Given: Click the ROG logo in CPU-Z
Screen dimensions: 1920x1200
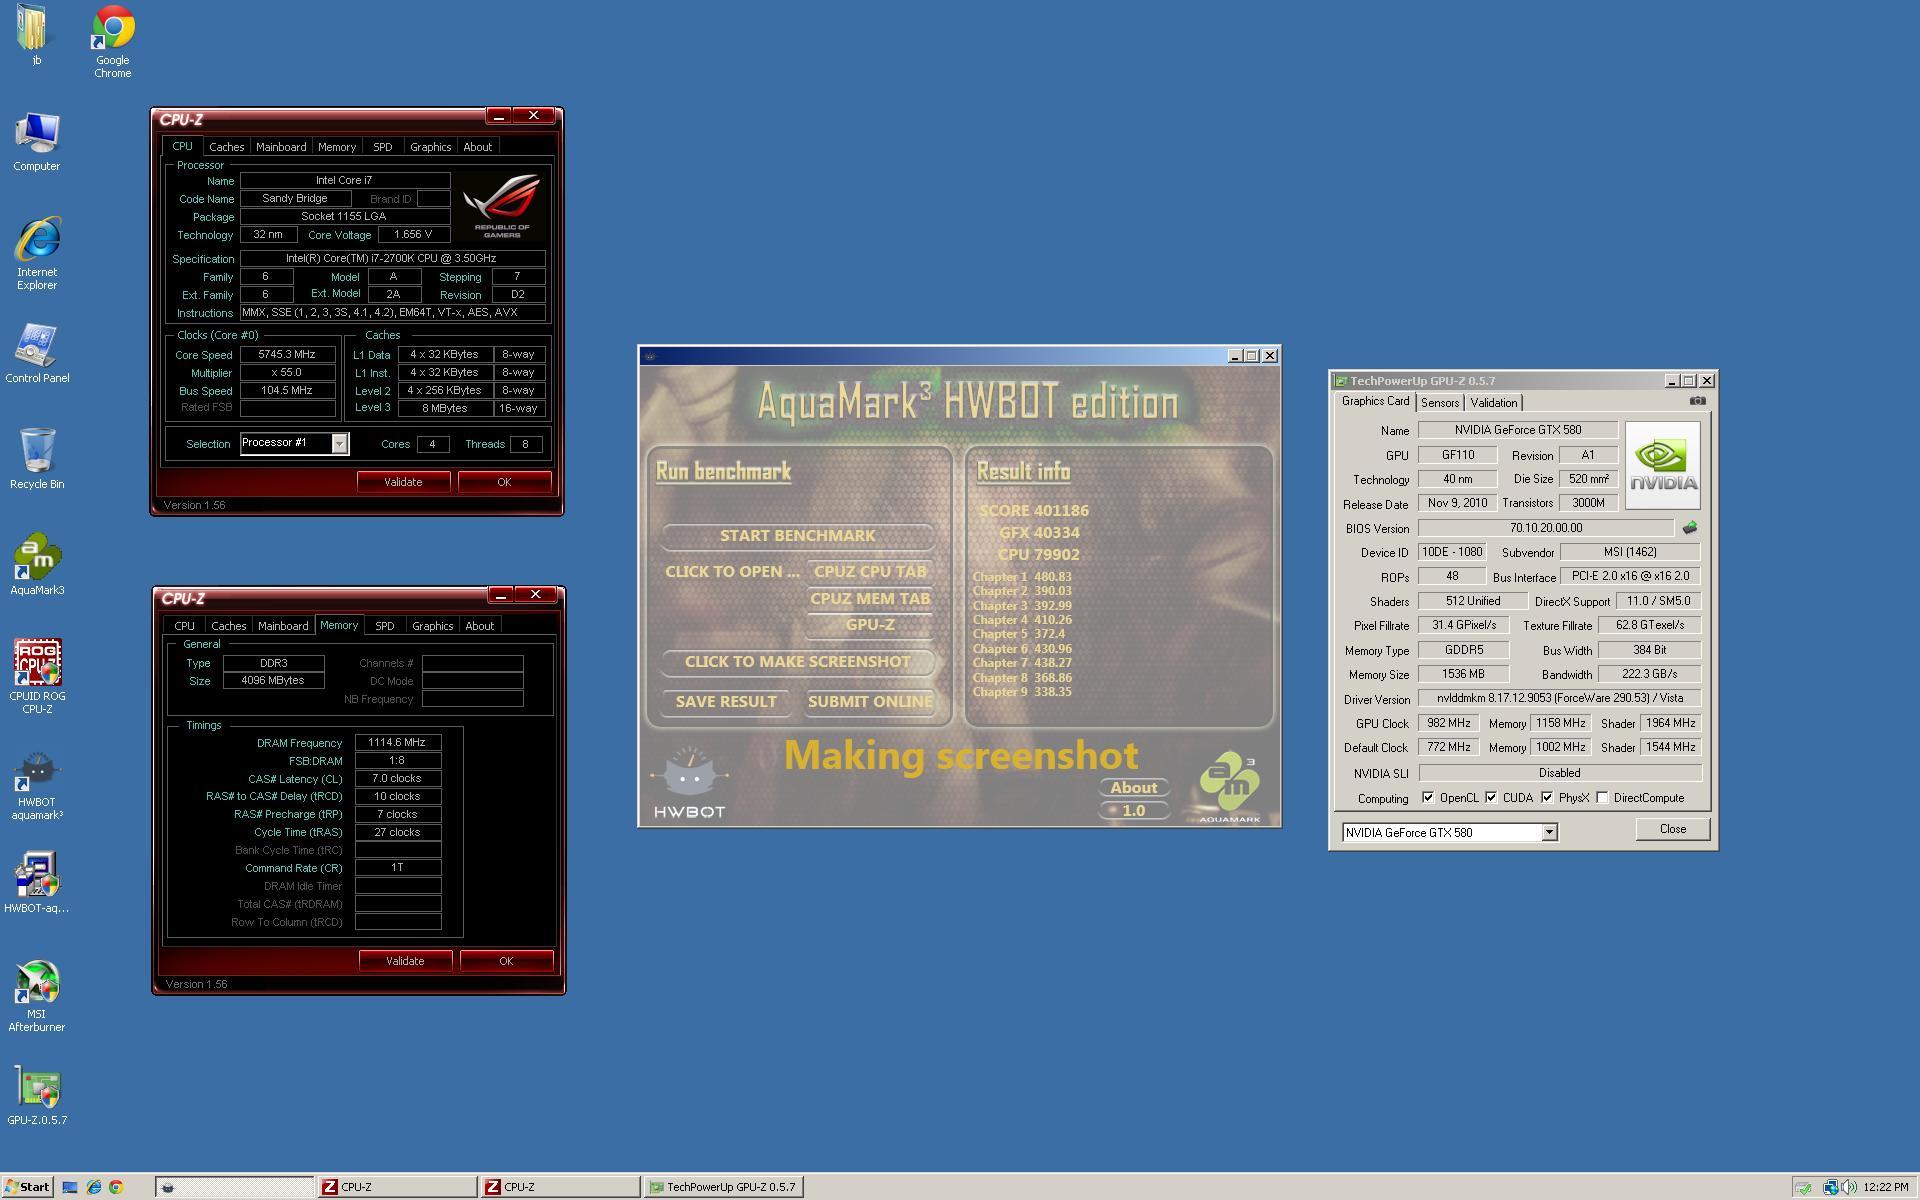Looking at the screenshot, I should coord(501,206).
